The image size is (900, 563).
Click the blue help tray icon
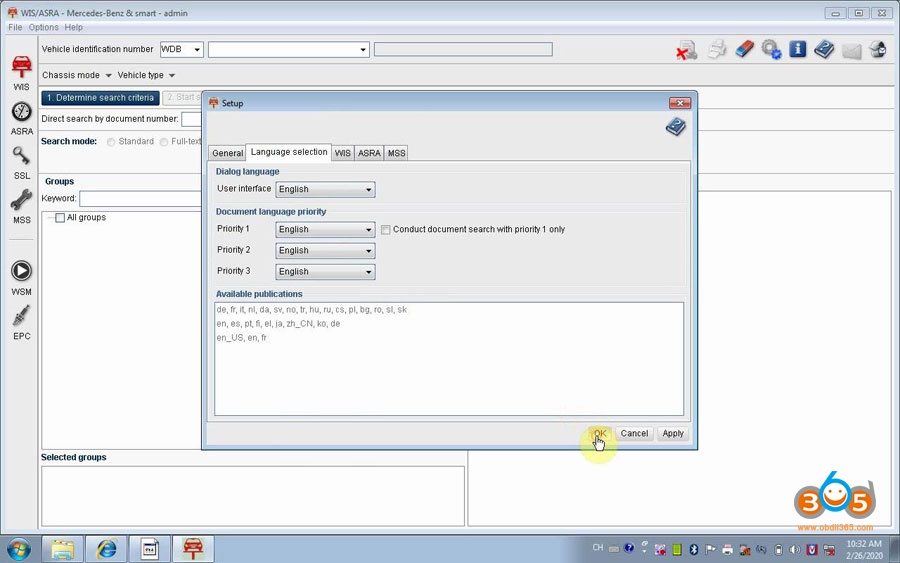tap(629, 548)
